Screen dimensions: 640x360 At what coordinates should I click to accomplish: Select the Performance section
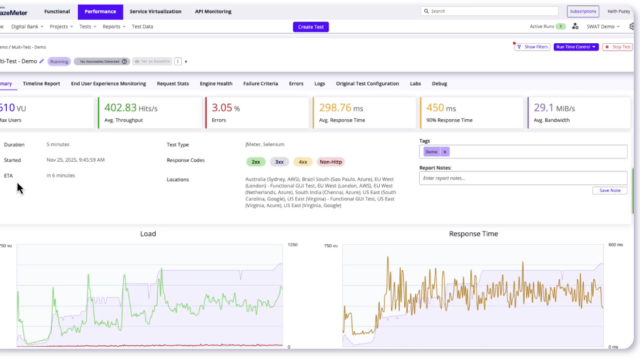point(100,12)
